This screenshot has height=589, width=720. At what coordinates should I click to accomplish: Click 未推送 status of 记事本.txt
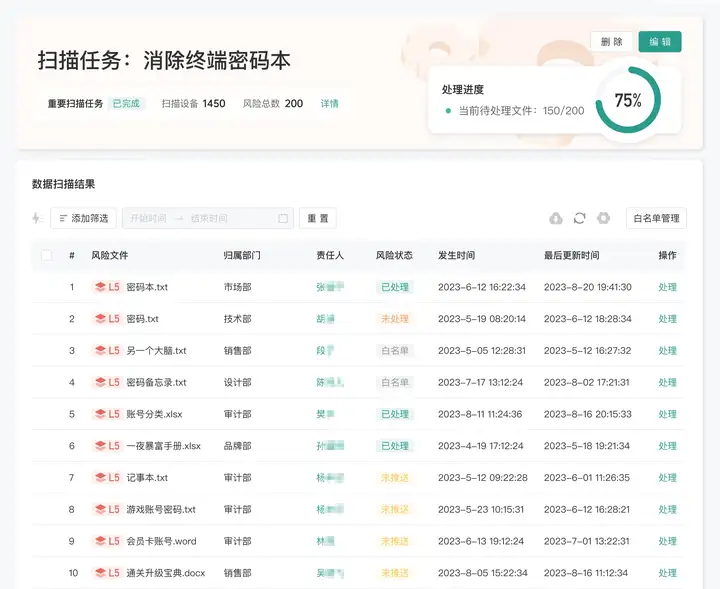(395, 477)
